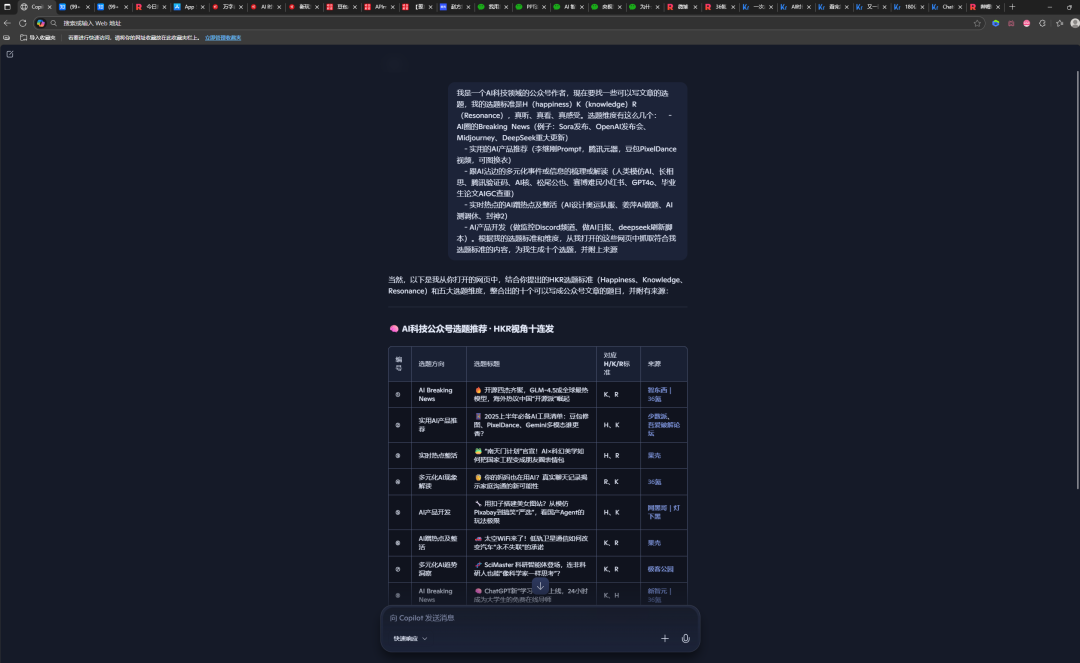
Task: Start voice input with the microphone icon
Action: point(685,638)
